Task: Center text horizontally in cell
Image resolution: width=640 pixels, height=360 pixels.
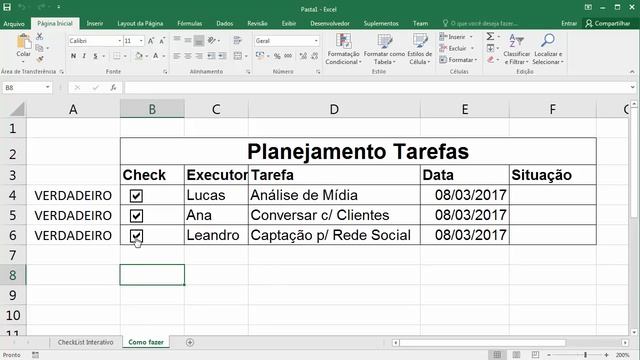Action: coord(188,56)
